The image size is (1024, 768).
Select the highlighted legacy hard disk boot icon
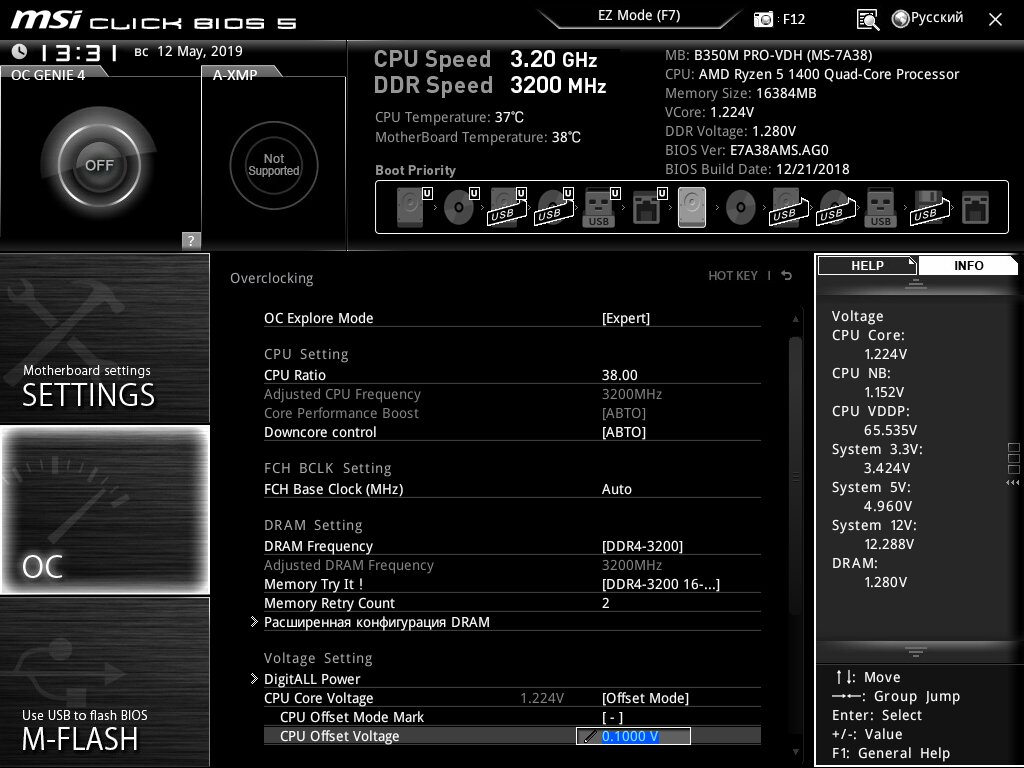[x=692, y=207]
